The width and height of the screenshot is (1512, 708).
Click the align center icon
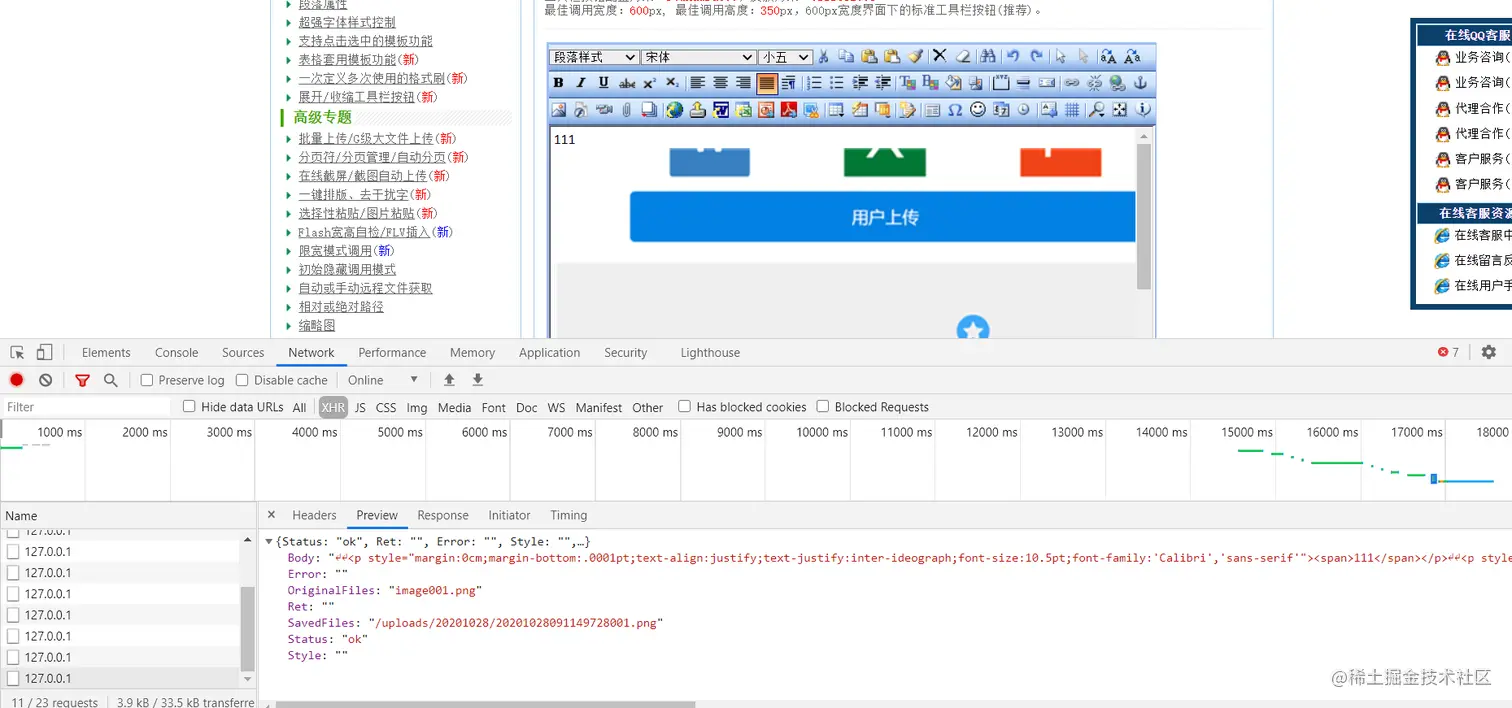pyautogui.click(x=721, y=83)
